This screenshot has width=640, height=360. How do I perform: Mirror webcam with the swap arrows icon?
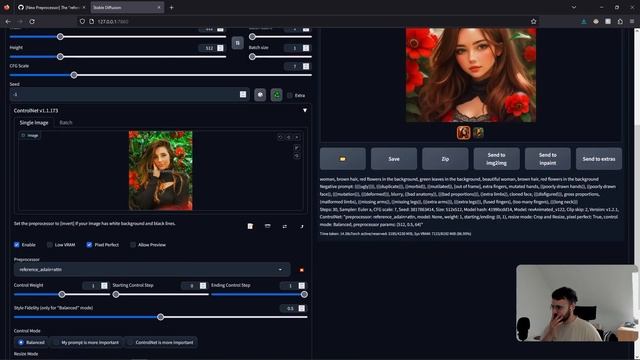point(284,226)
